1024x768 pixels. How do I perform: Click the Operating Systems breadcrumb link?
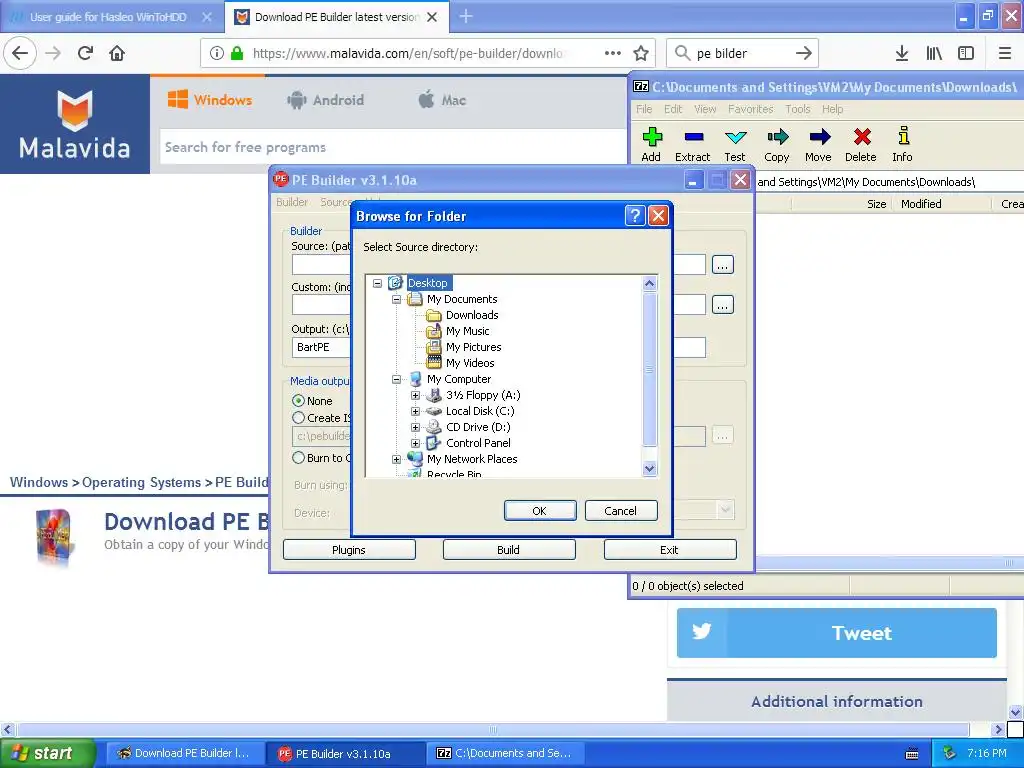click(141, 483)
